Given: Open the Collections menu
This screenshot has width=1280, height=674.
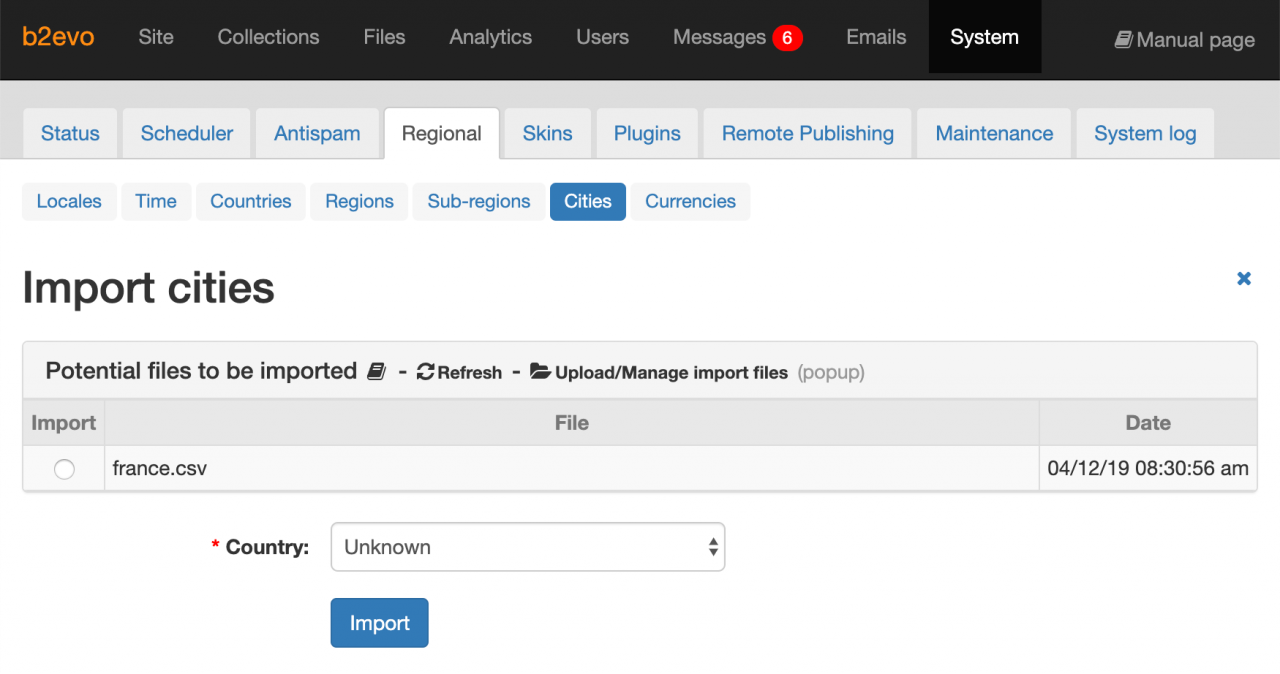Looking at the screenshot, I should point(269,37).
